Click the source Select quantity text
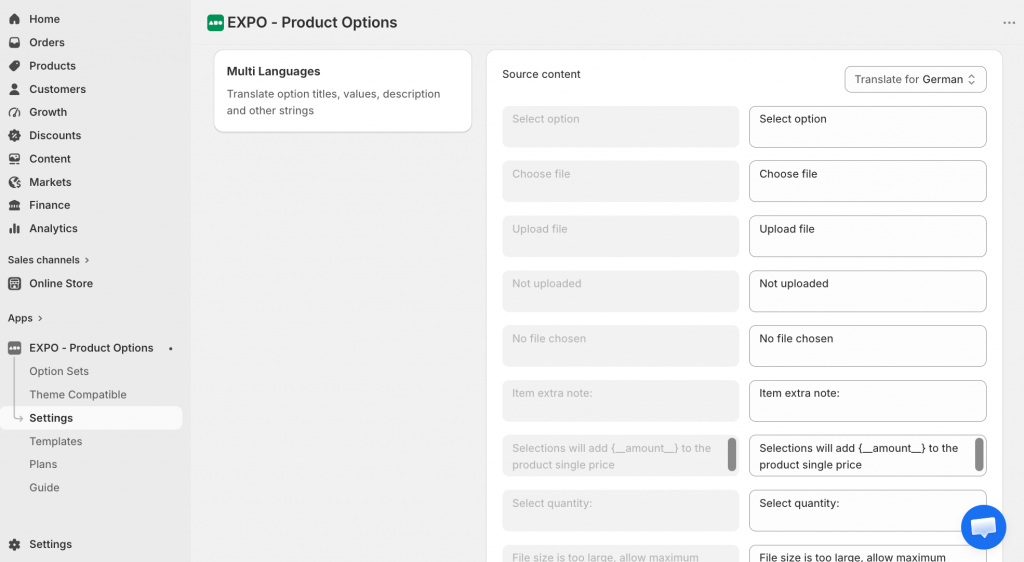The image size is (1024, 562). pyautogui.click(x=552, y=503)
